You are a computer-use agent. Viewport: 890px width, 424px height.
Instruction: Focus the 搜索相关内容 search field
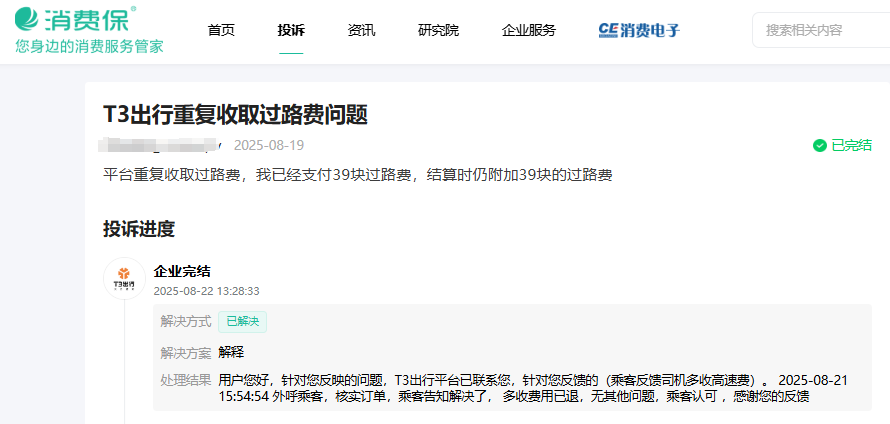tap(821, 30)
